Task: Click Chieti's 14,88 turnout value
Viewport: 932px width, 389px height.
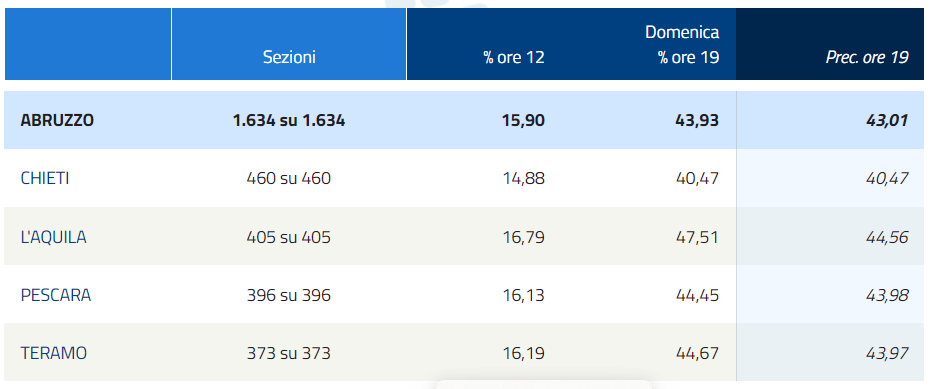Action: 523,178
